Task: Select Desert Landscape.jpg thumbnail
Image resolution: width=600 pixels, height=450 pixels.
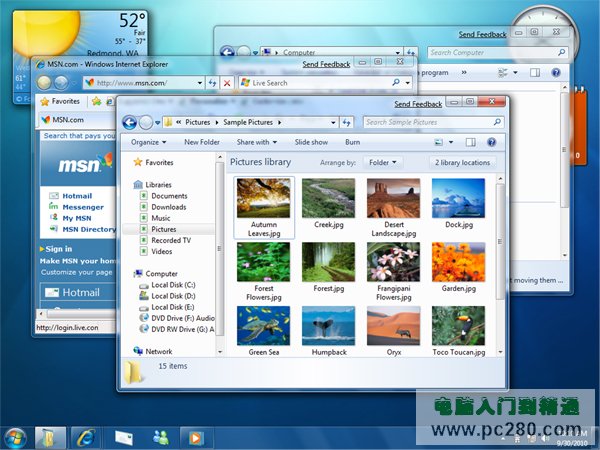Action: 394,198
